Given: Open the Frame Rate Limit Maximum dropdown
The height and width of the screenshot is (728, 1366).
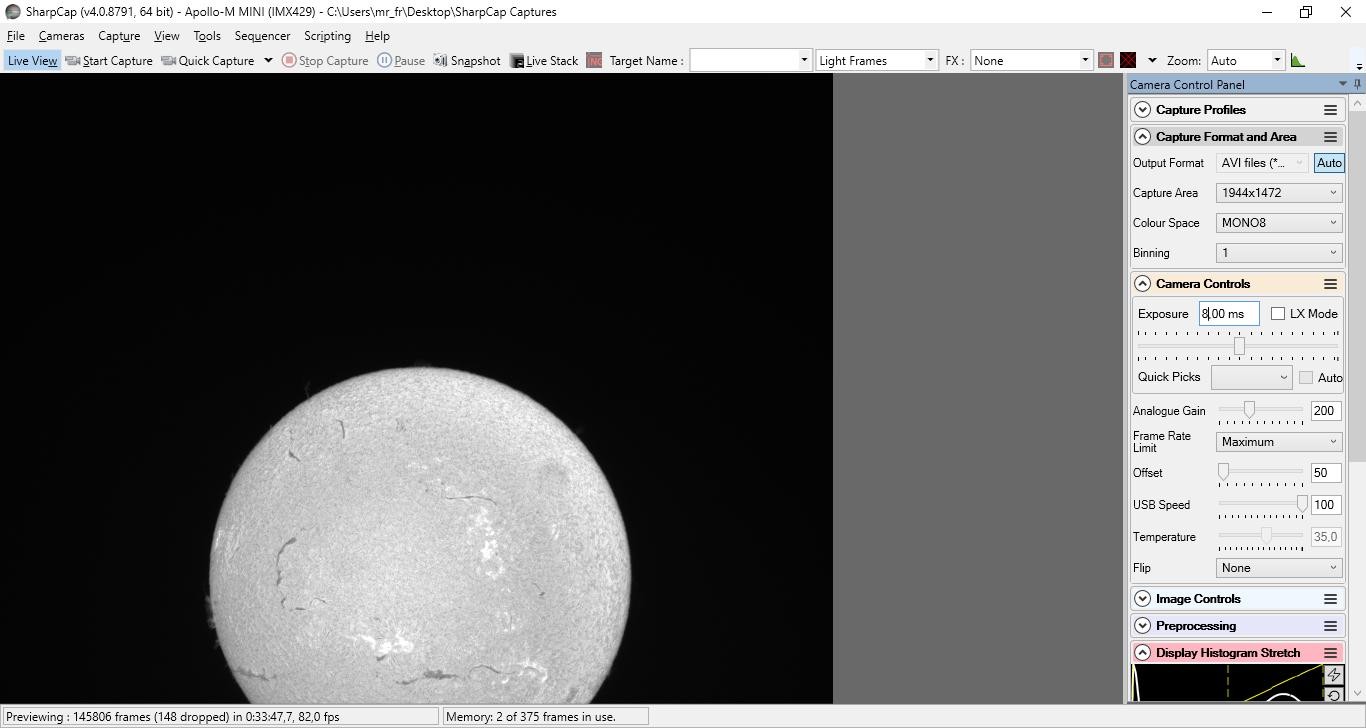Looking at the screenshot, I should (x=1279, y=442).
